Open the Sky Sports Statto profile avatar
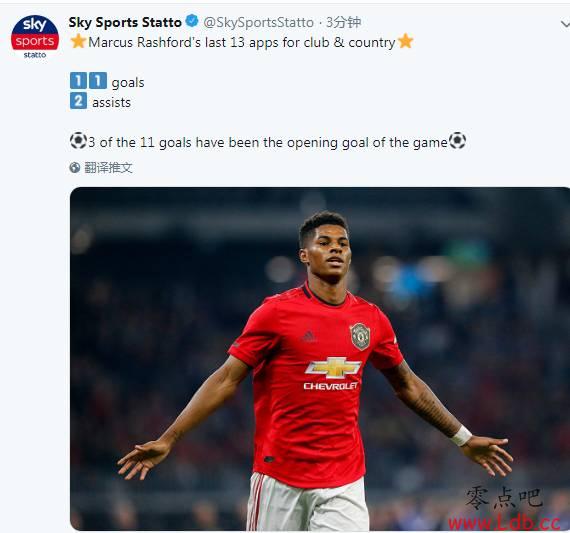The width and height of the screenshot is (570, 533). pos(35,37)
